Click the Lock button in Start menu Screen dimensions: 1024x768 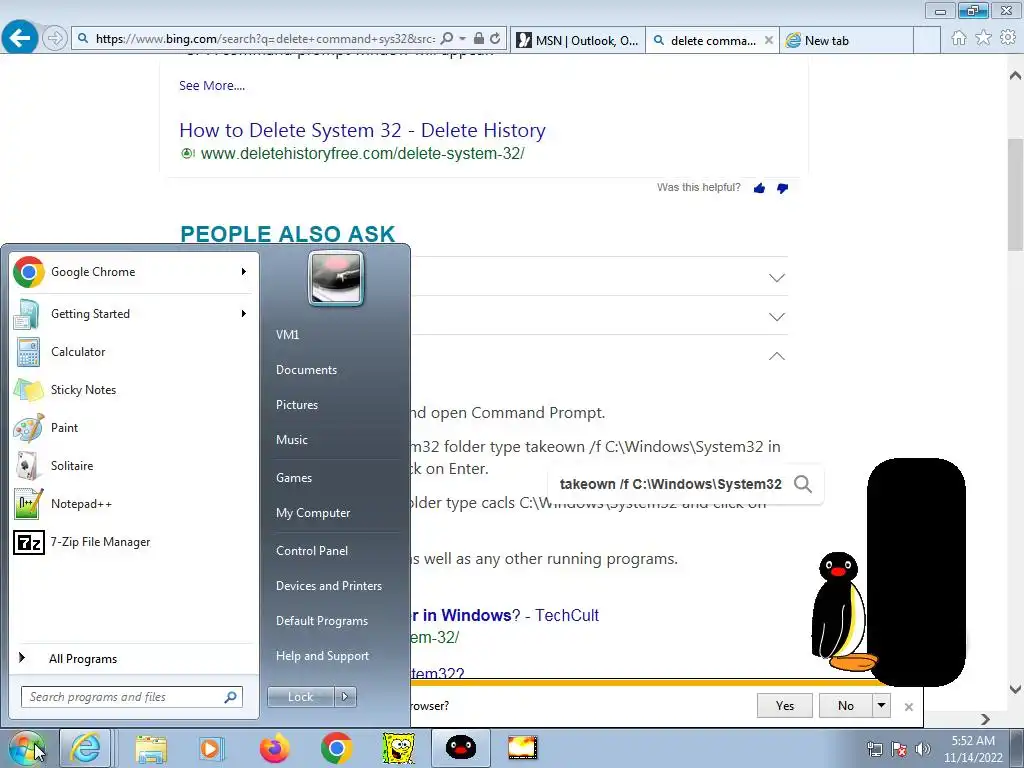(x=300, y=697)
